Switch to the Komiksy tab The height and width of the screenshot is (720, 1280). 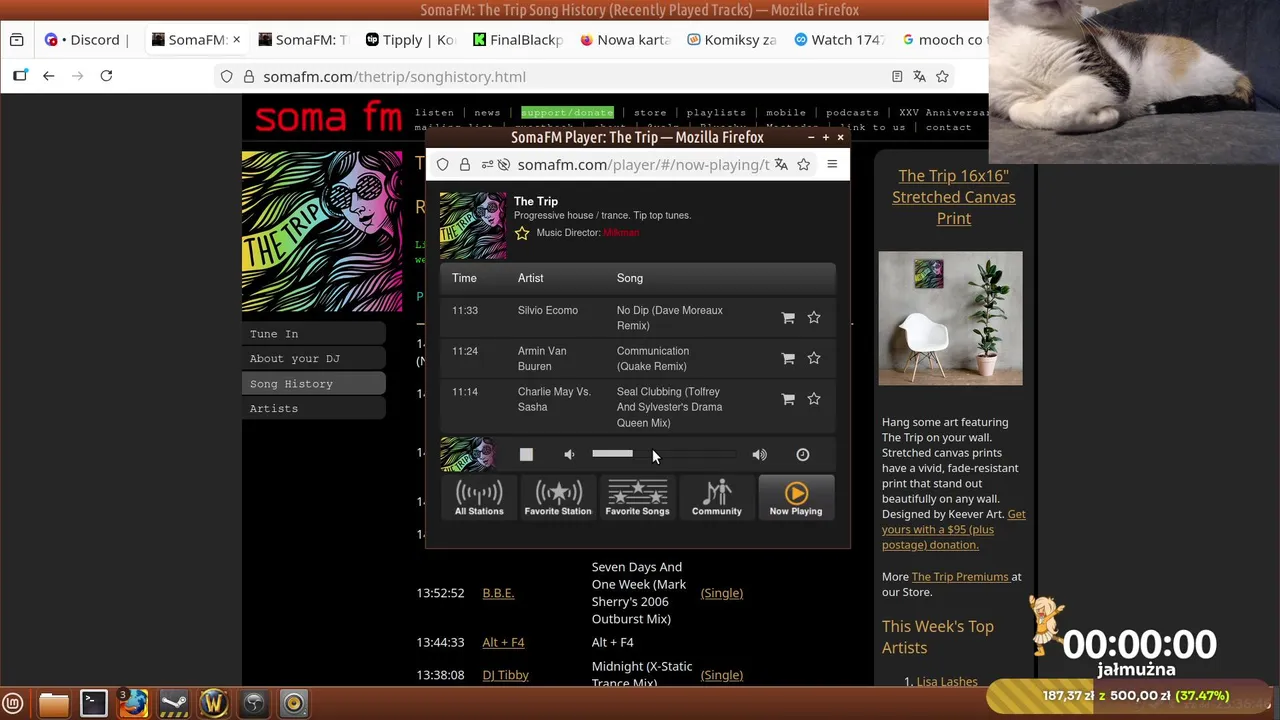[732, 40]
